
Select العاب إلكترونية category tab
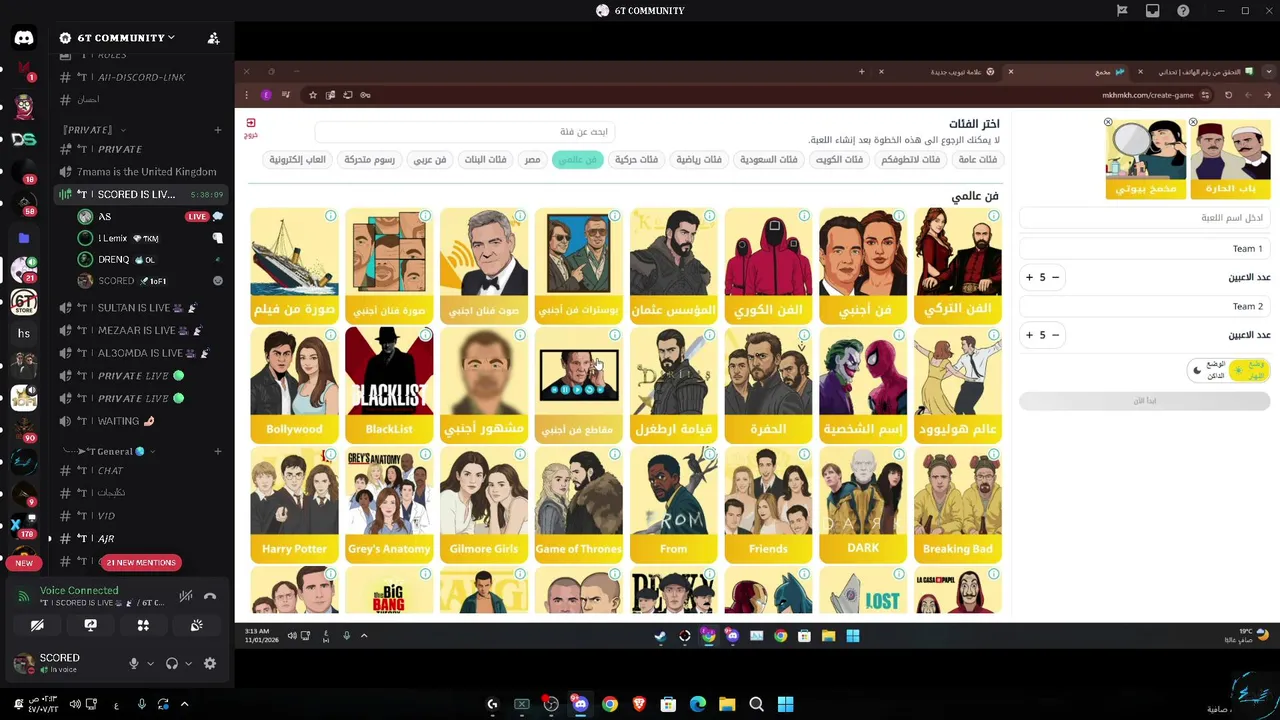click(x=298, y=159)
